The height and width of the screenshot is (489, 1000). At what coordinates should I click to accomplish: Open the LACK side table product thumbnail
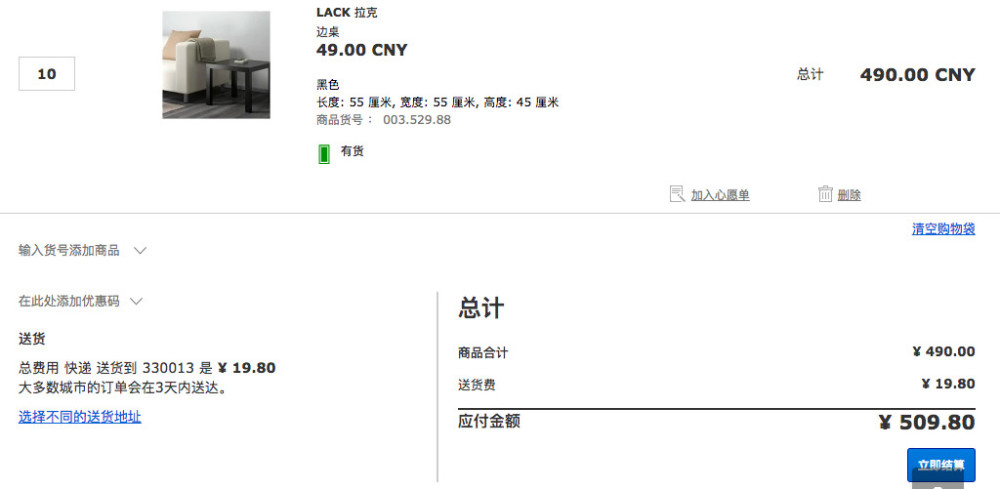(x=216, y=64)
